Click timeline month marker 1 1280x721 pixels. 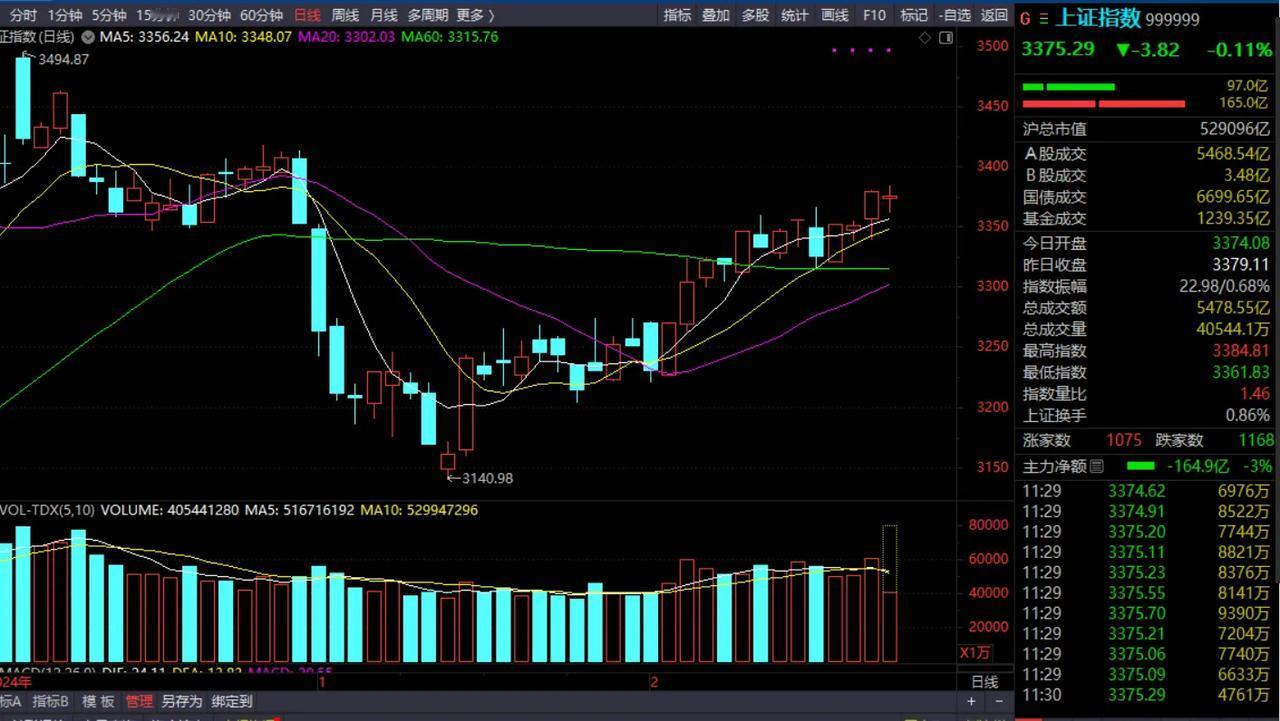[x=322, y=682]
